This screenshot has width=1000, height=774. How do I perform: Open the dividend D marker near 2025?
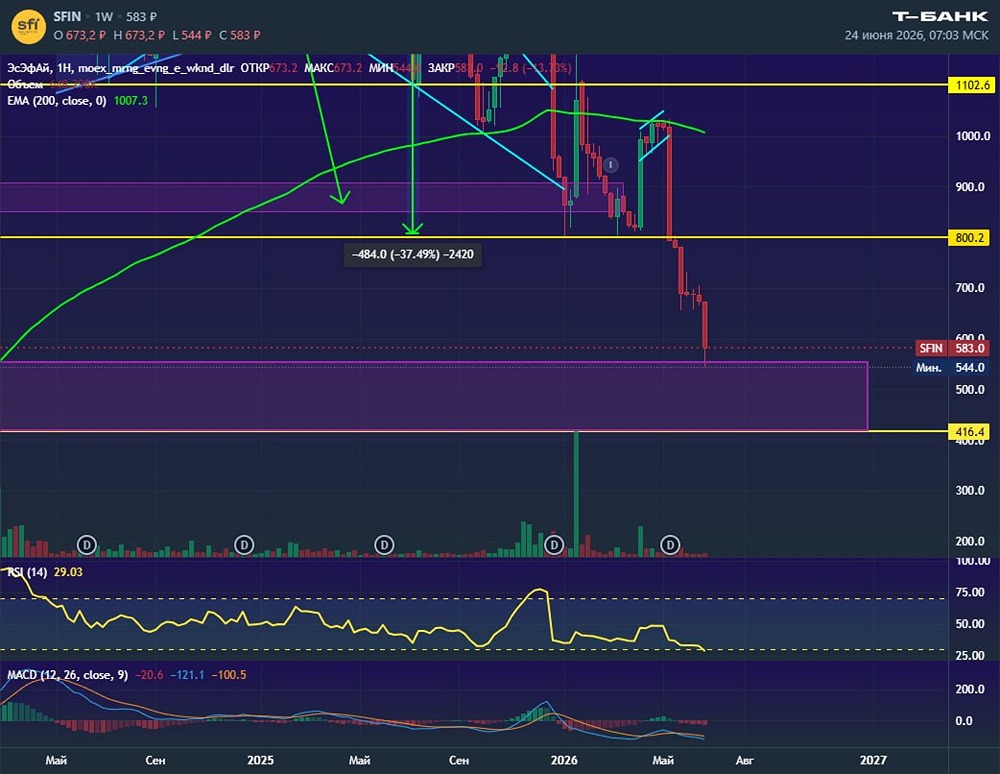pyautogui.click(x=244, y=545)
